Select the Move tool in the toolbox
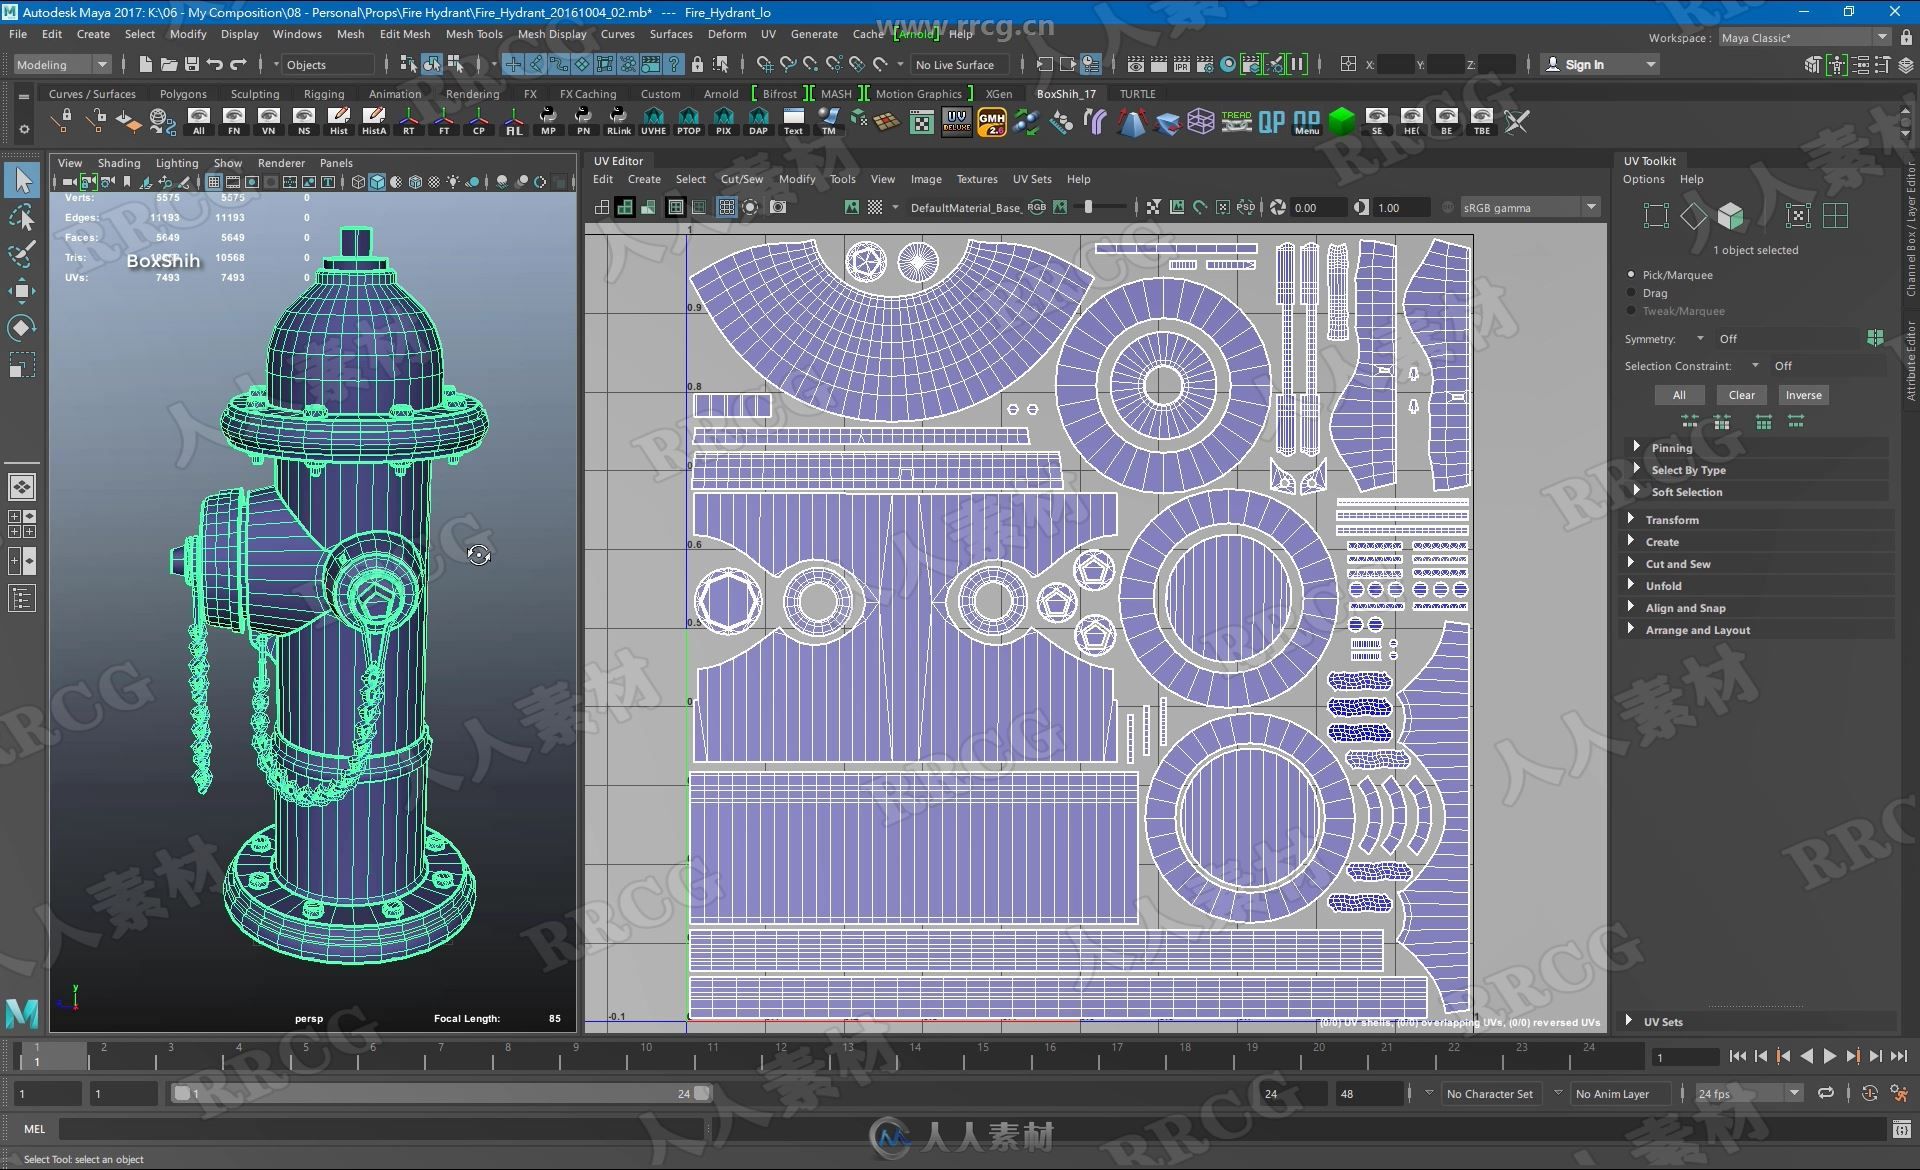 [22, 291]
